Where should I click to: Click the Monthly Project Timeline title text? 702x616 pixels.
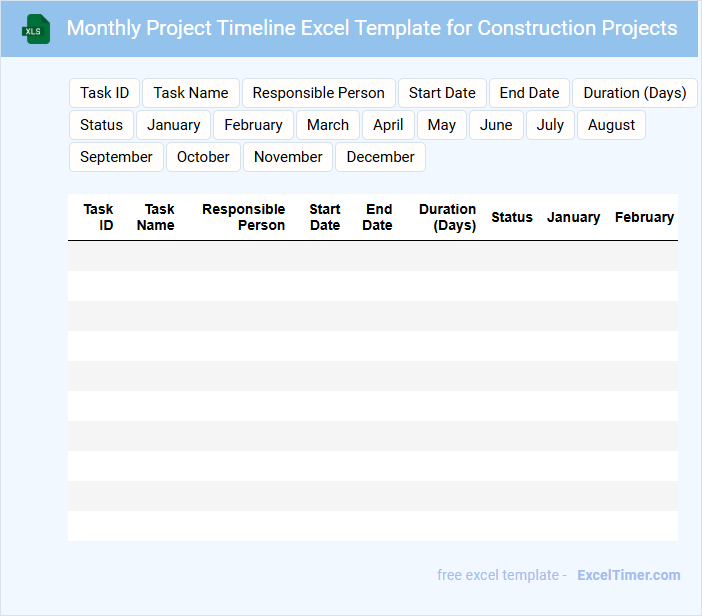click(372, 28)
